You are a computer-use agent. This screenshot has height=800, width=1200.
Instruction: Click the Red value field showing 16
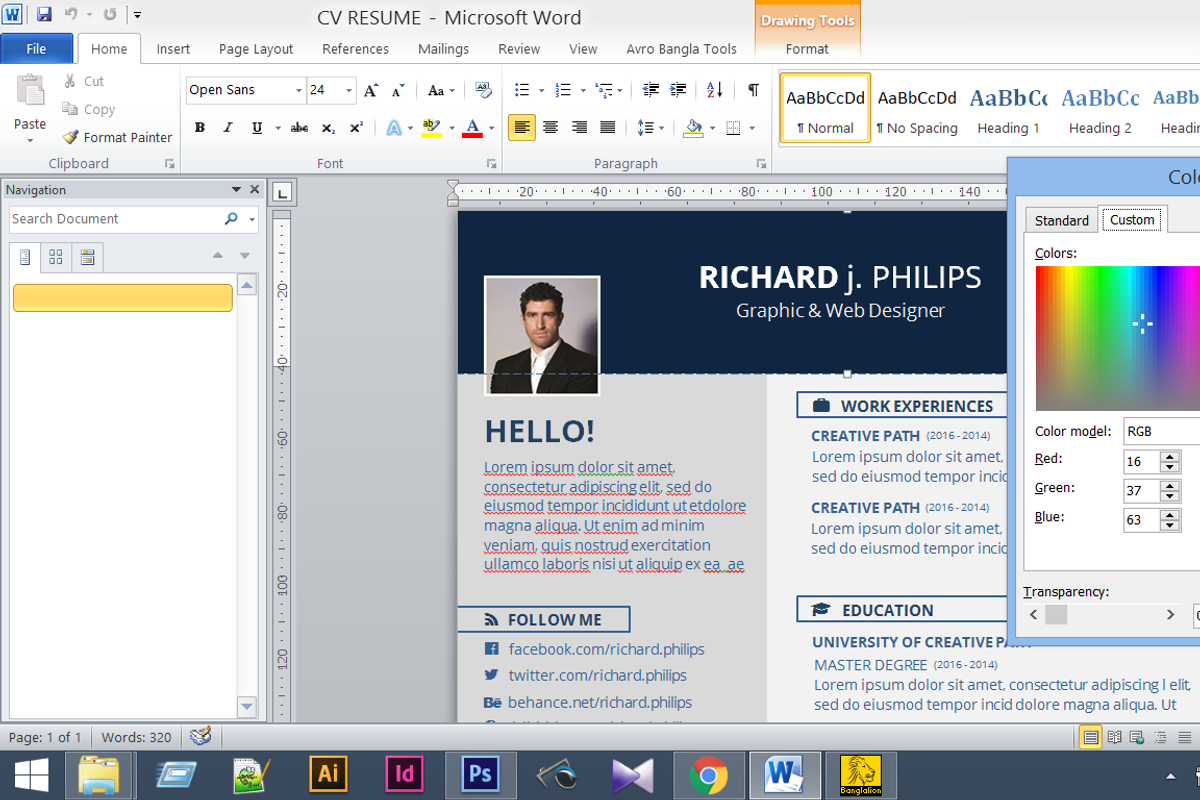coord(1140,462)
